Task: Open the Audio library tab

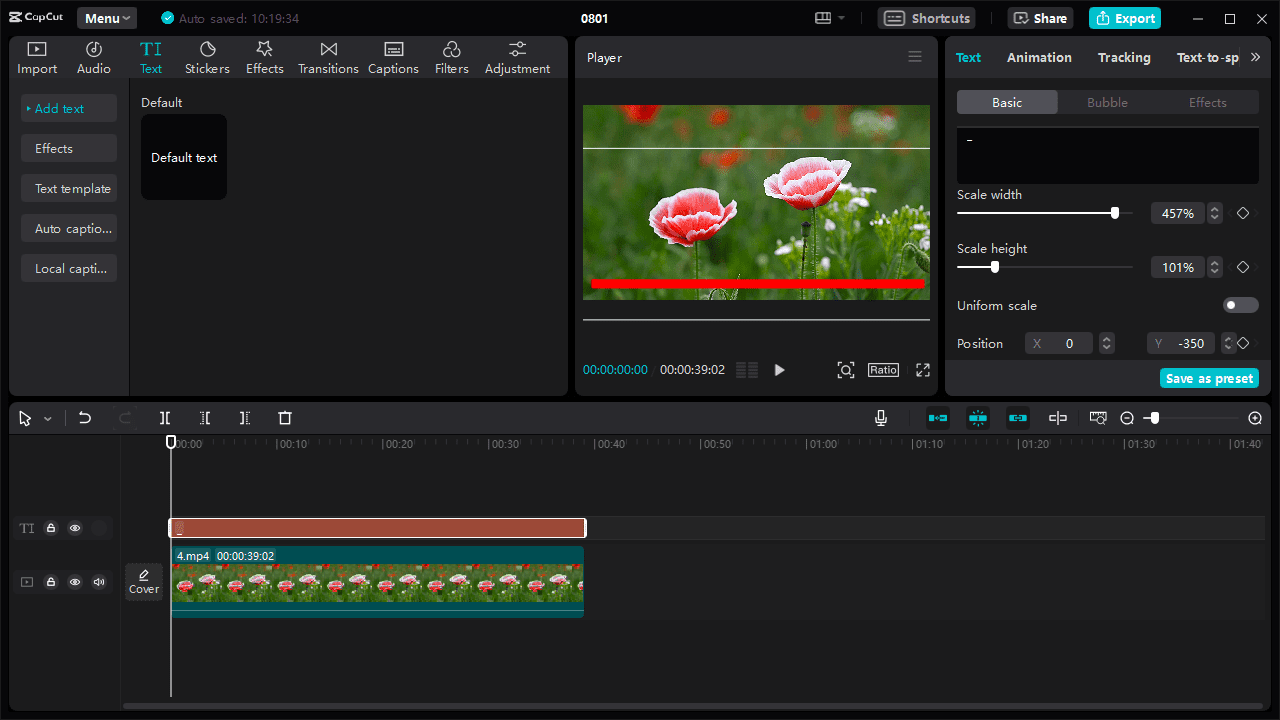Action: pyautogui.click(x=94, y=58)
